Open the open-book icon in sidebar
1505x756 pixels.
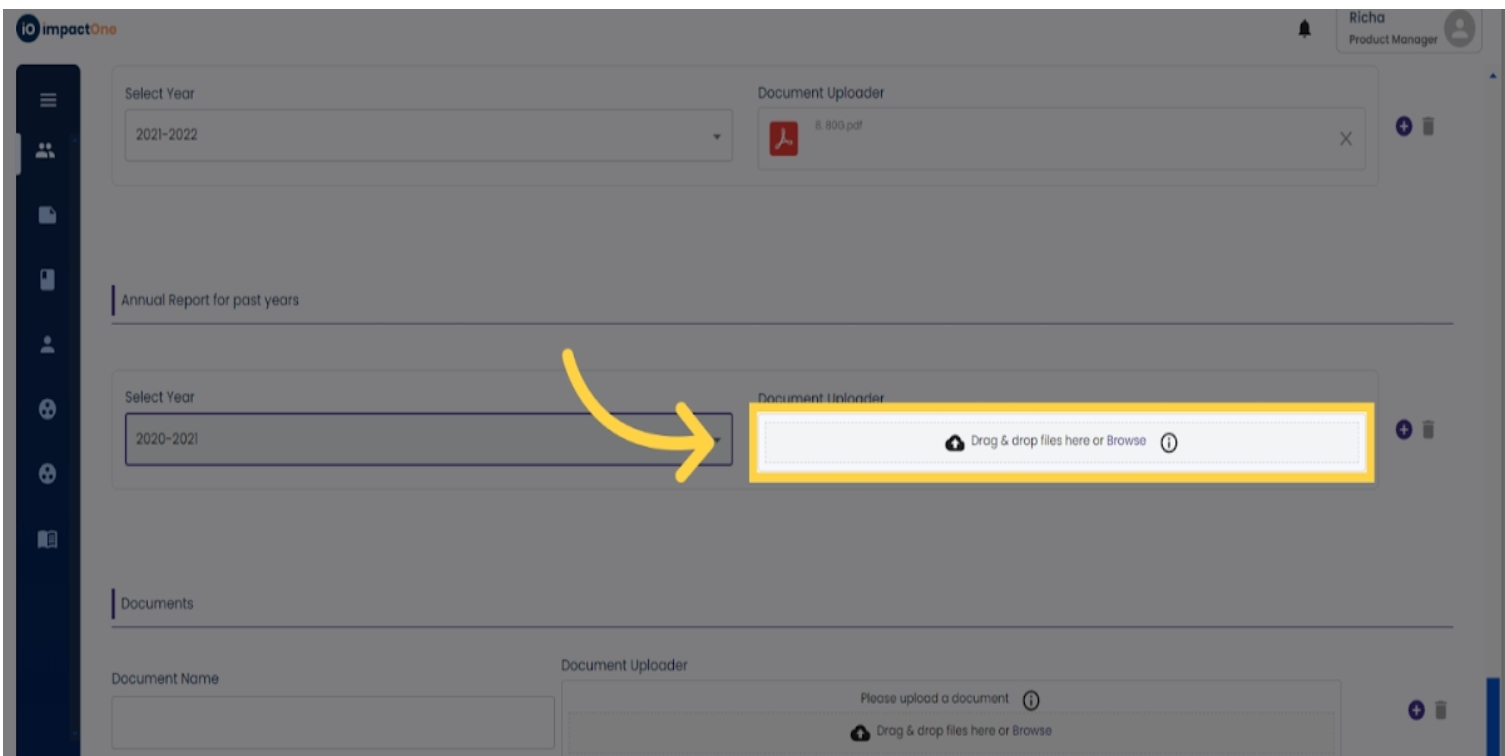point(46,539)
